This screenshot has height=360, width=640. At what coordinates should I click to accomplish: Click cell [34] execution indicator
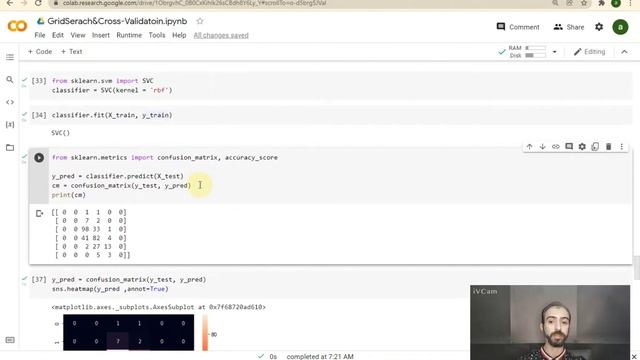click(x=39, y=115)
